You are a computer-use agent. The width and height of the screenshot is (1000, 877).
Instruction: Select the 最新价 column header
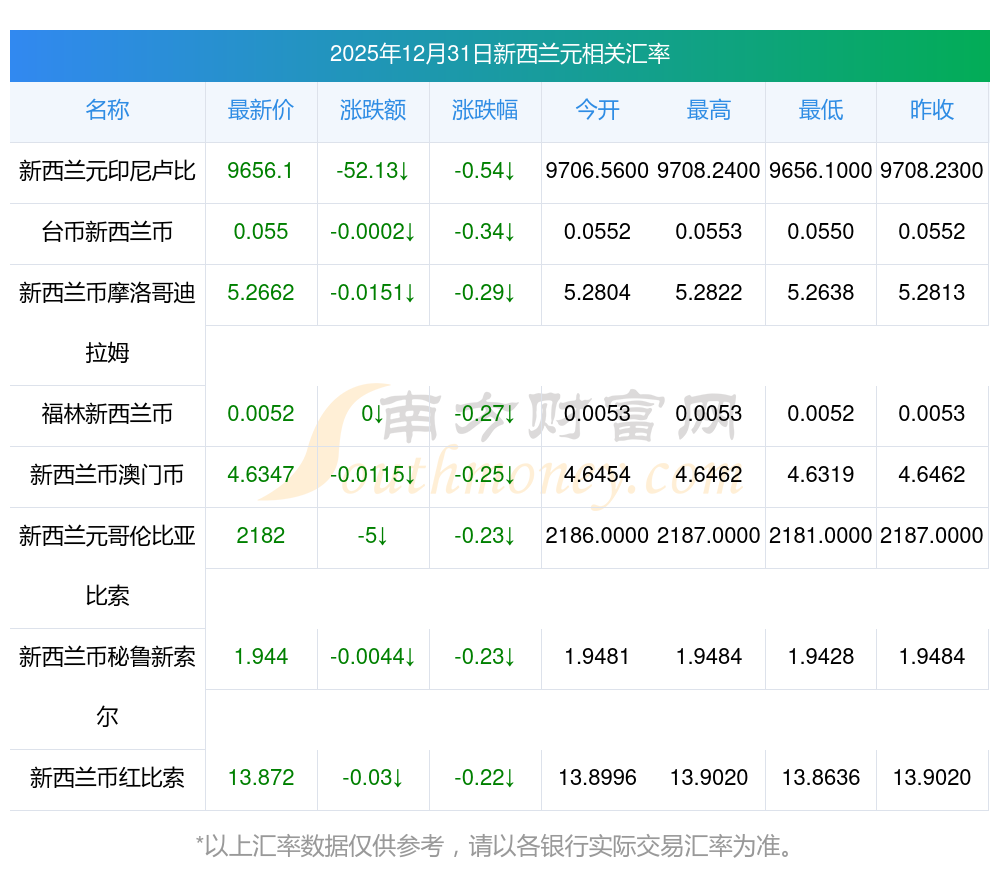(260, 110)
